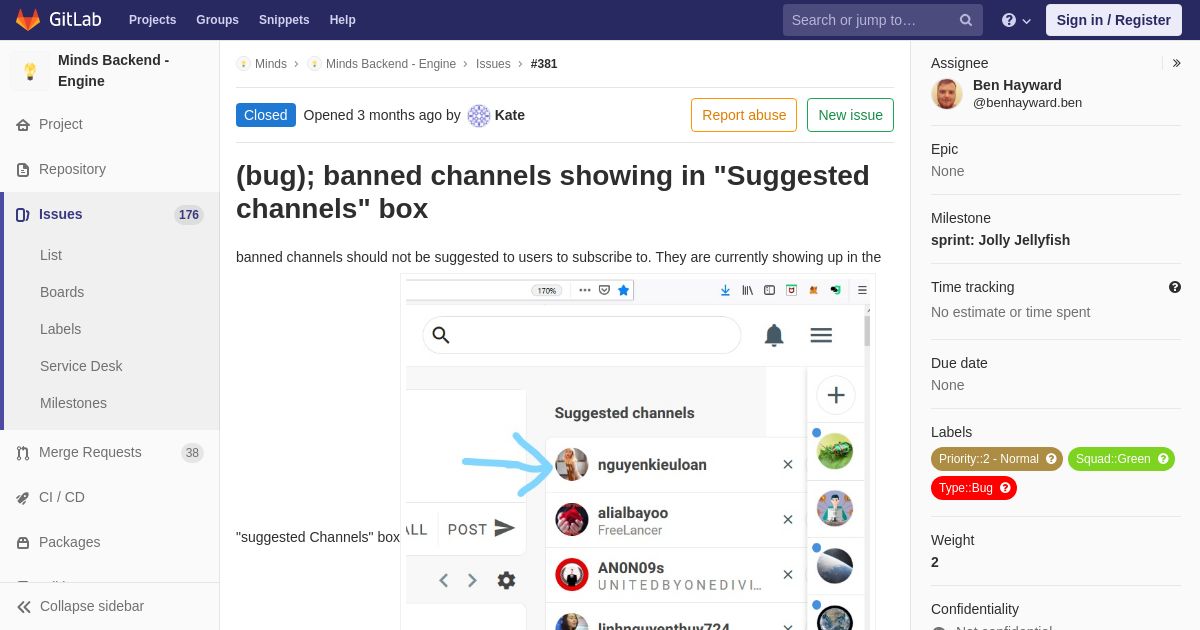Click the Time tracking help icon
This screenshot has height=630, width=1200.
(x=1175, y=287)
